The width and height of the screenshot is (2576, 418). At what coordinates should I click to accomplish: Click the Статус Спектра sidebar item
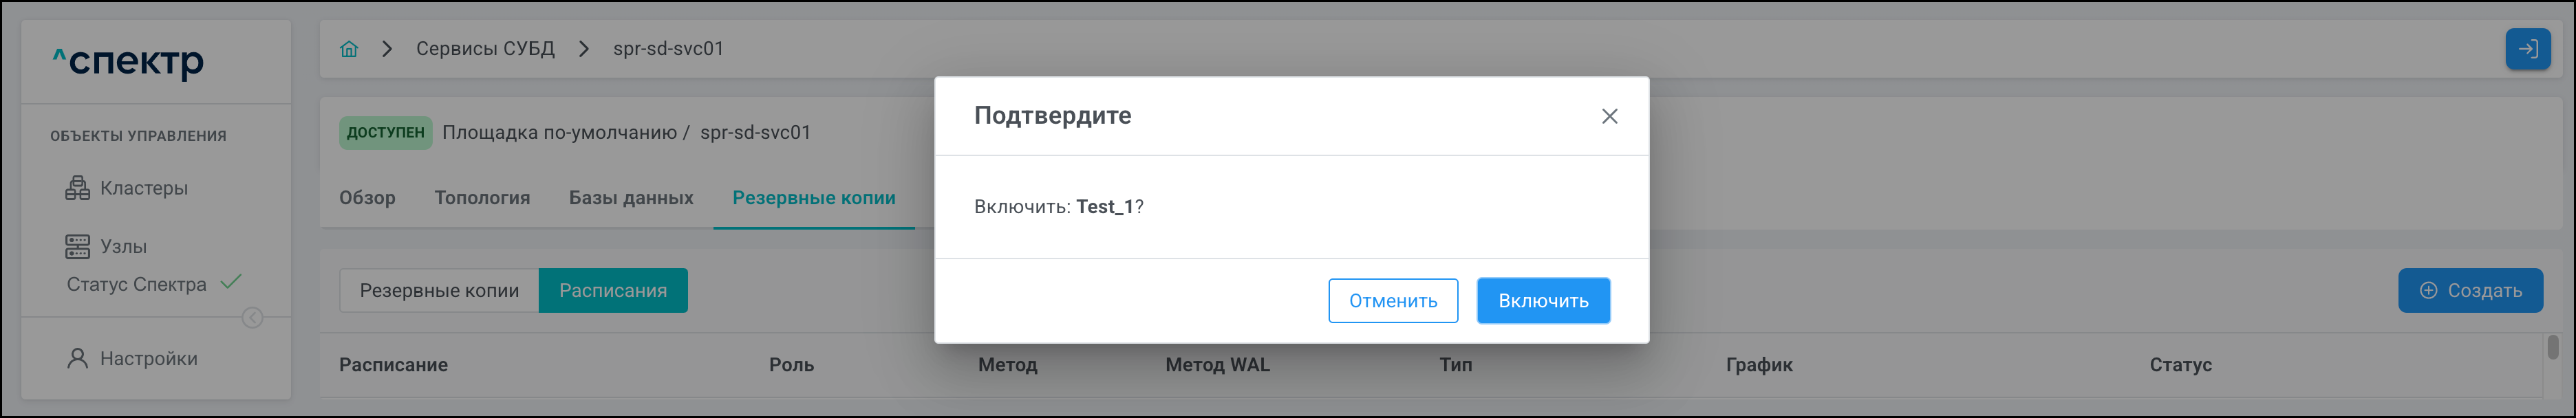click(137, 285)
